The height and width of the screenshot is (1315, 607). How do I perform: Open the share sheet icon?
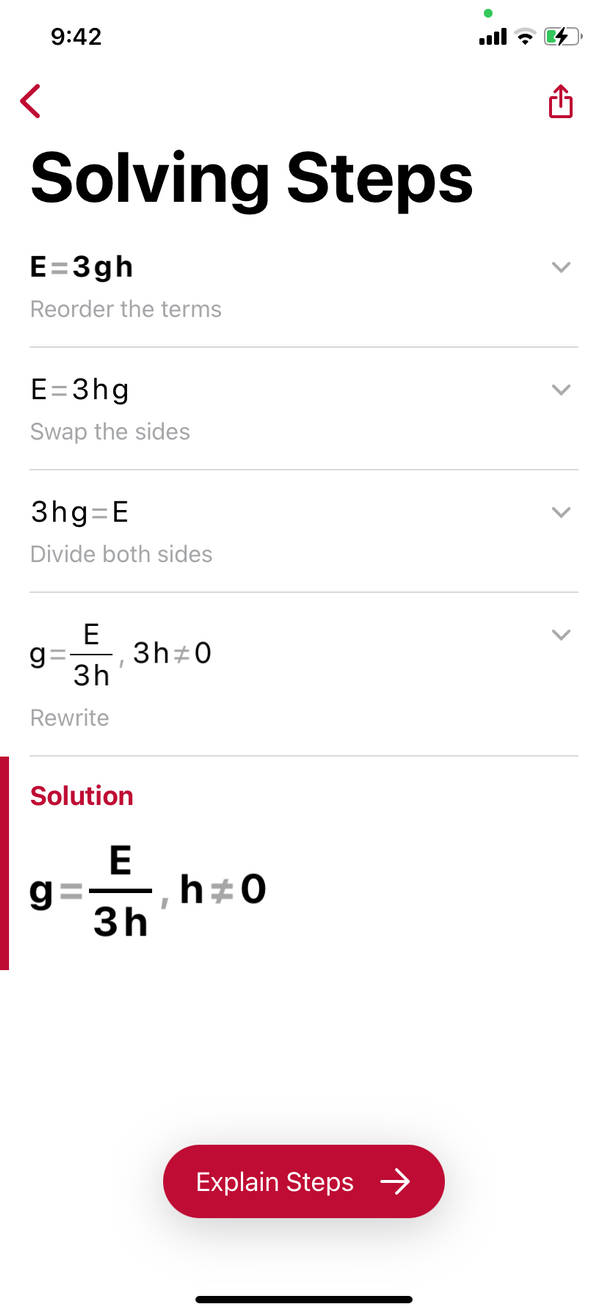560,101
